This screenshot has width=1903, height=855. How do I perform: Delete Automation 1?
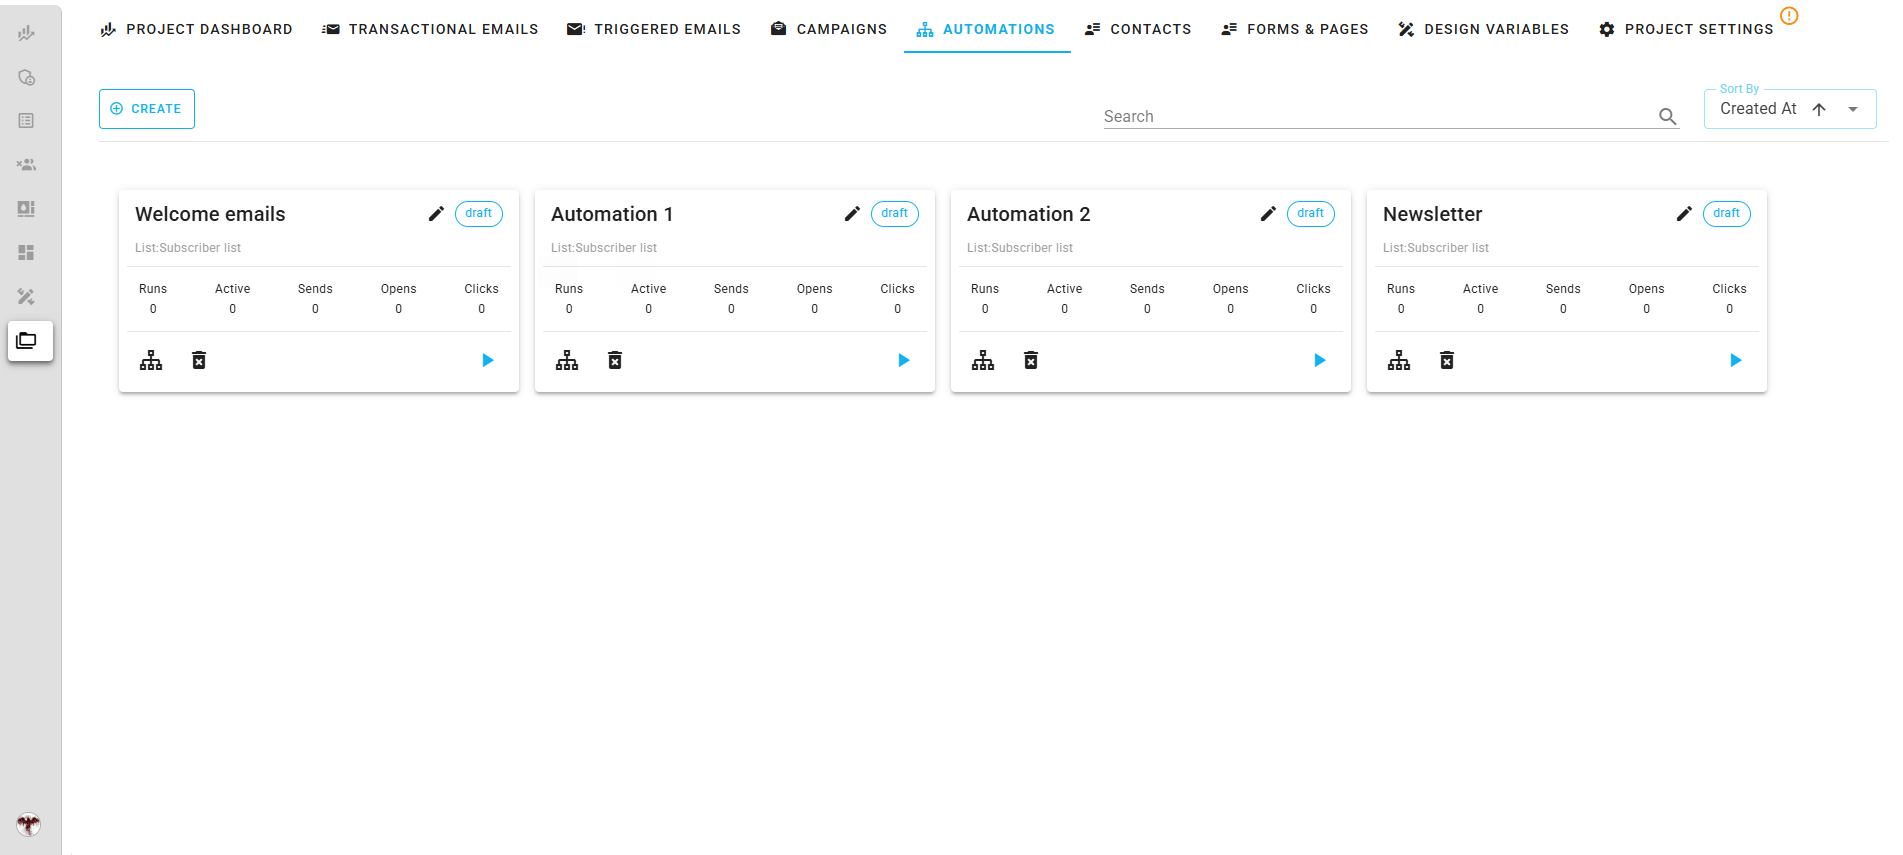615,360
